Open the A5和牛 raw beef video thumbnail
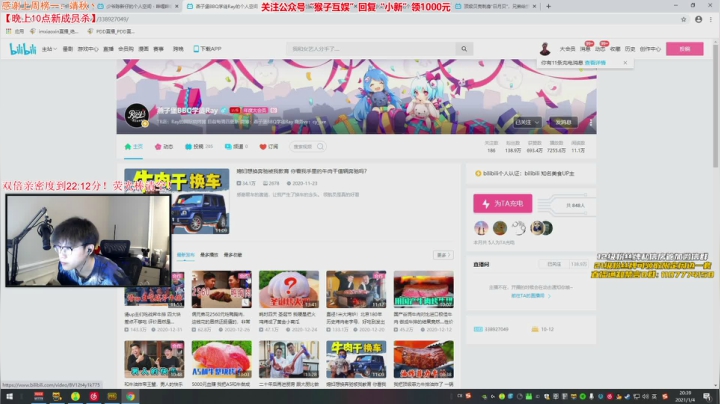 click(221, 359)
